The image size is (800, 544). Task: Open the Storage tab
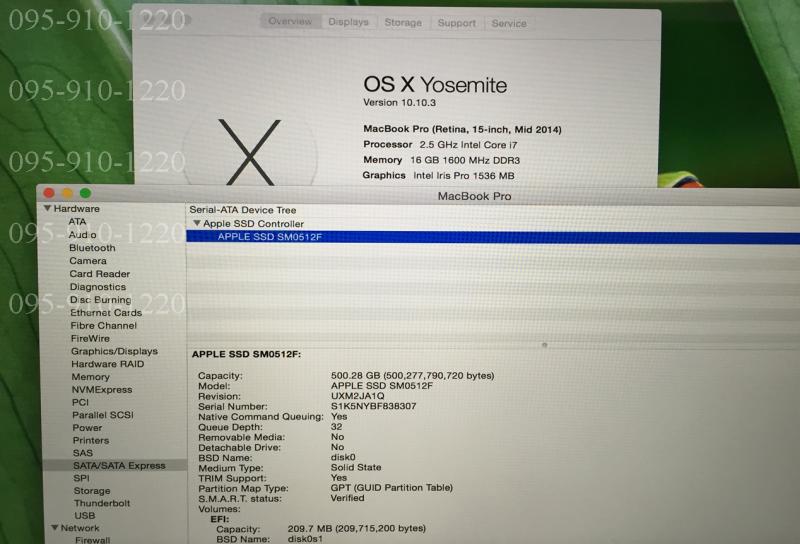(x=403, y=22)
